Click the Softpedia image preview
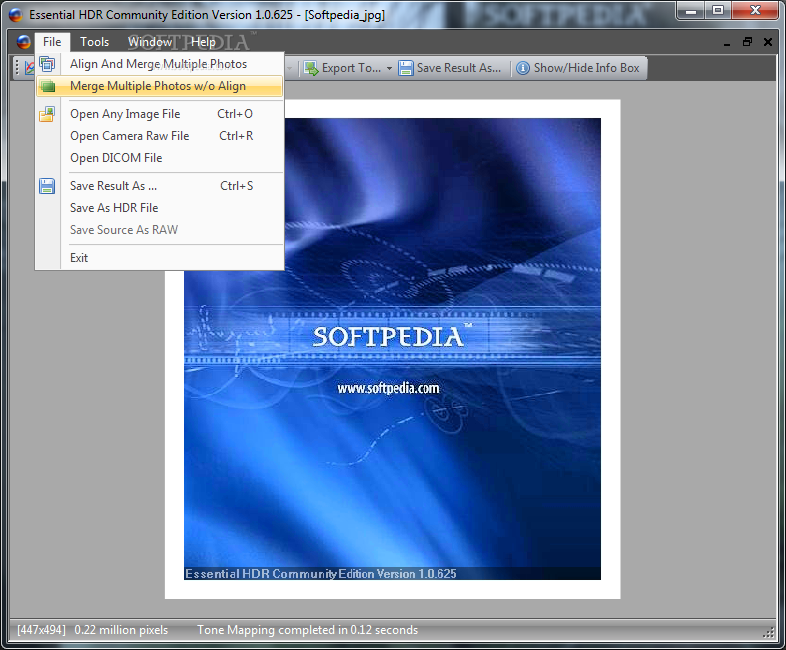 click(x=392, y=349)
